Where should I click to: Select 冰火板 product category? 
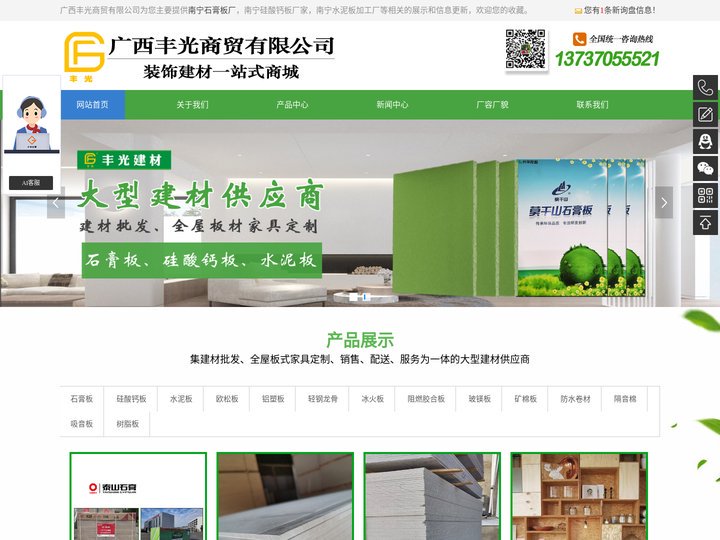click(372, 399)
